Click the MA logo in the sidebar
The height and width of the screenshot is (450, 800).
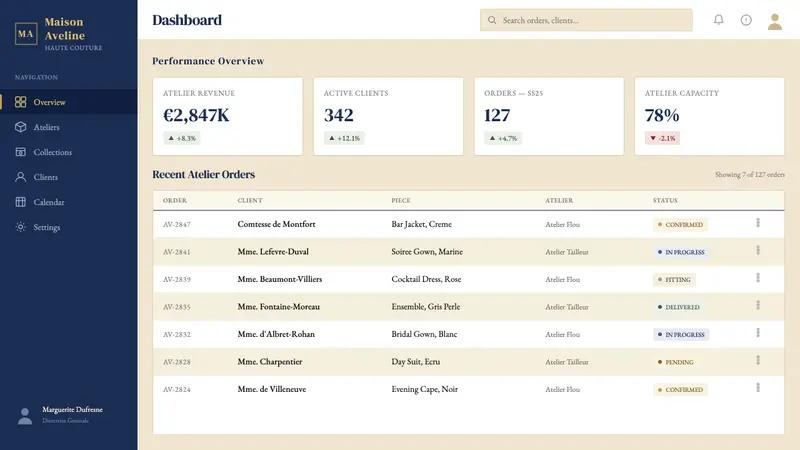(x=26, y=34)
